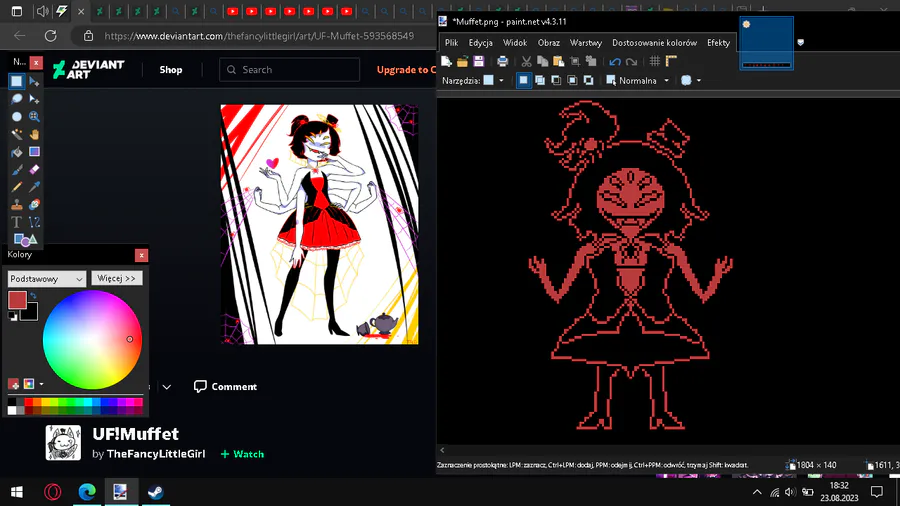
Task: Expand the image list arrow beside thumbnail
Action: click(801, 42)
